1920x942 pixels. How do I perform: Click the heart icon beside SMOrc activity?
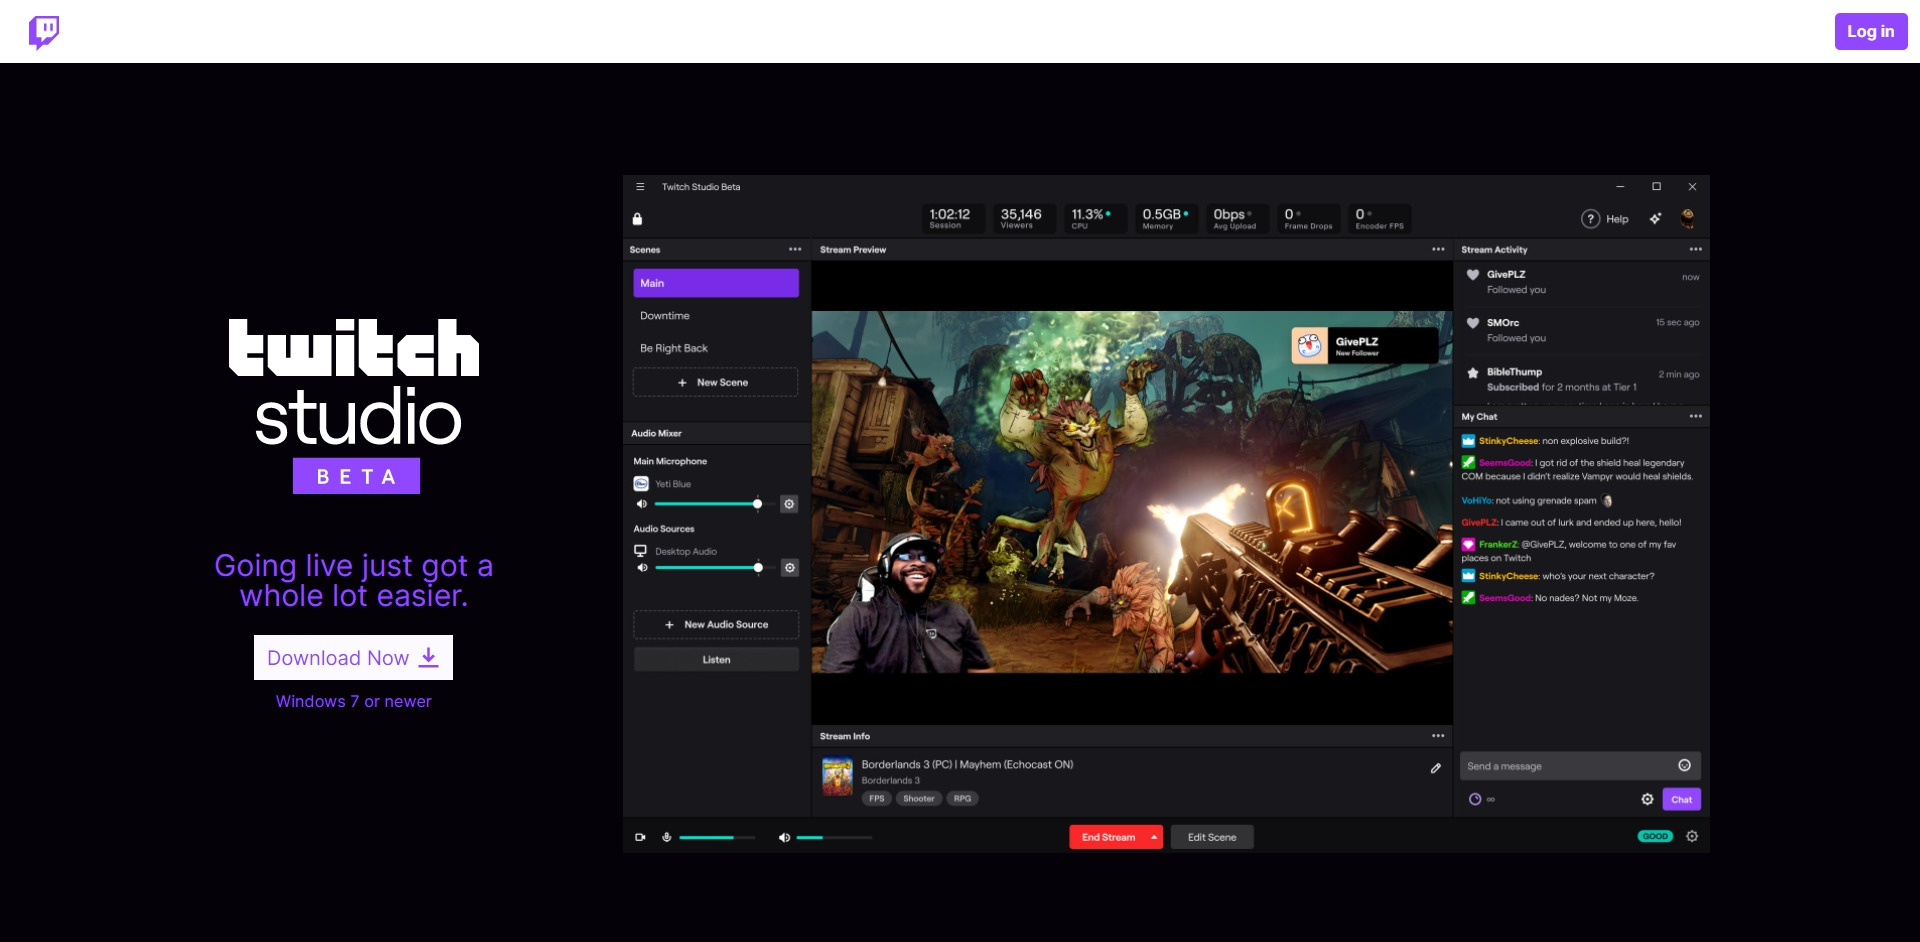click(x=1472, y=323)
